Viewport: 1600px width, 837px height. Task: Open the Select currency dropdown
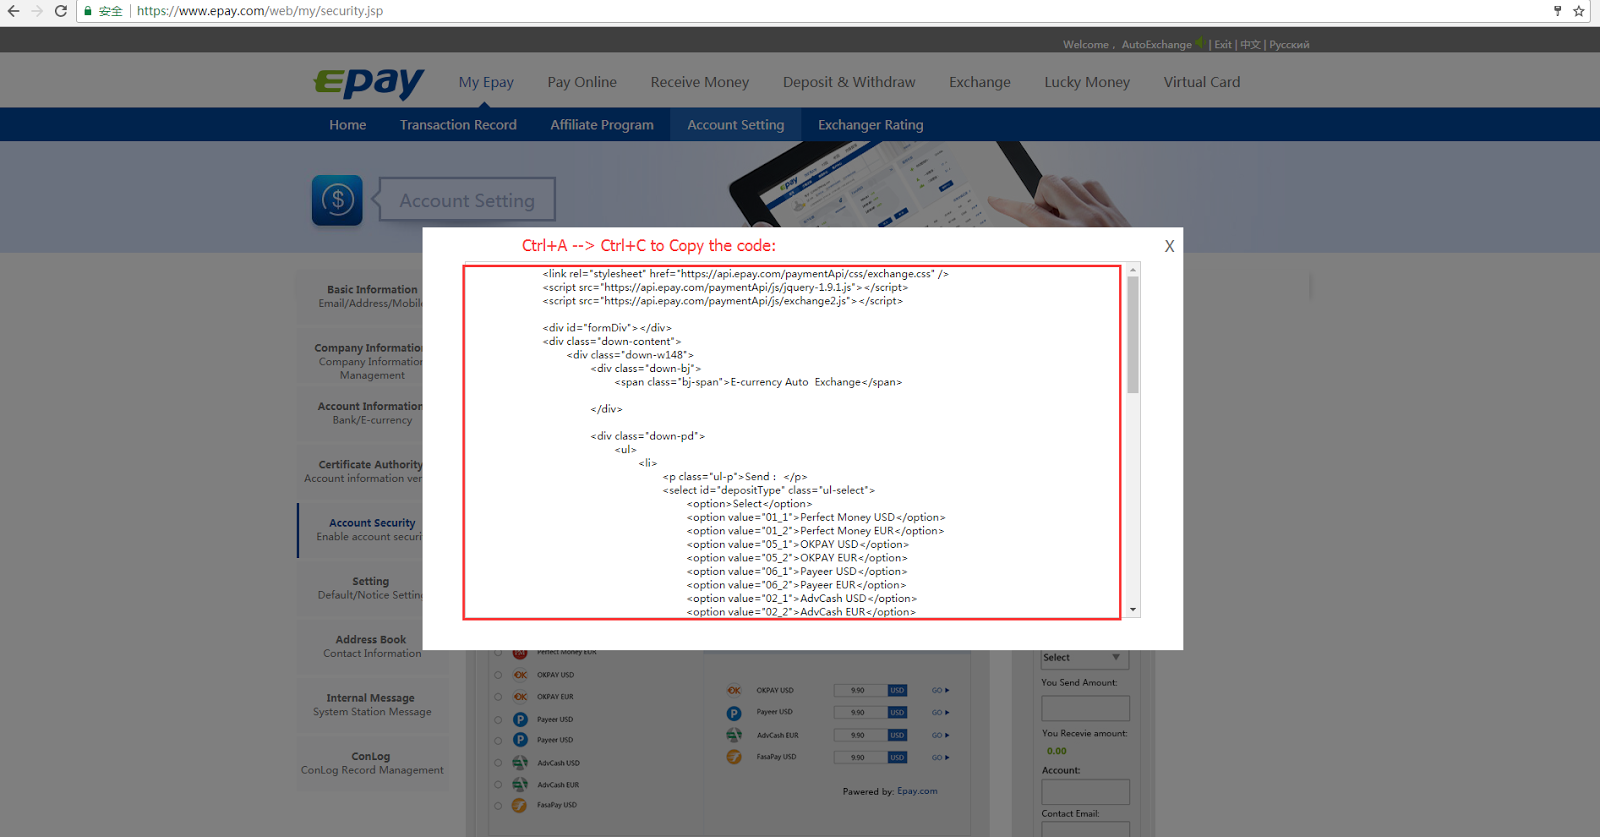[x=1085, y=658]
